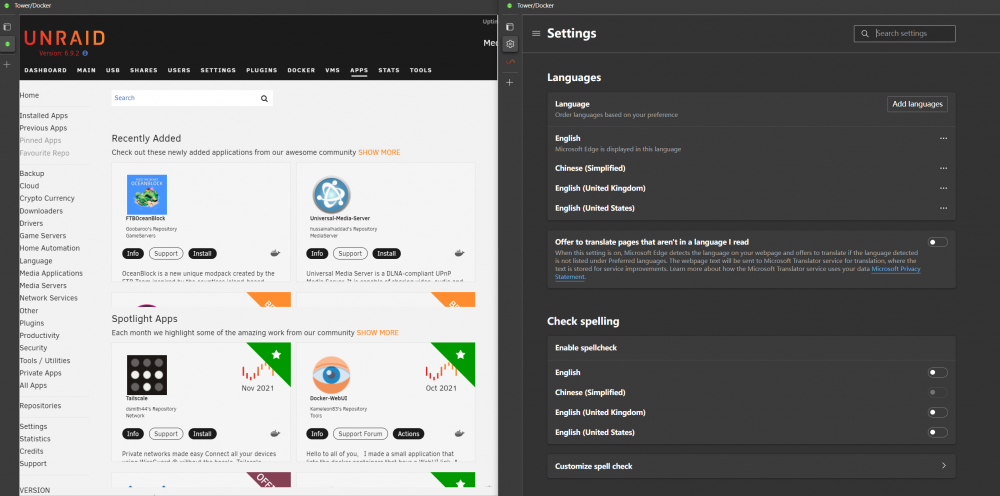Click the UNRAID logo

pyautogui.click(x=64, y=38)
